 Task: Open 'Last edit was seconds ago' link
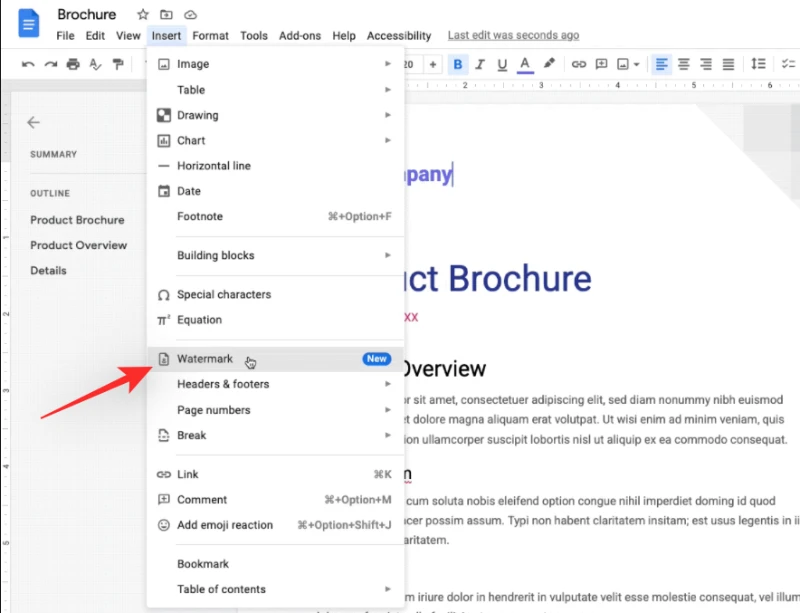(513, 35)
